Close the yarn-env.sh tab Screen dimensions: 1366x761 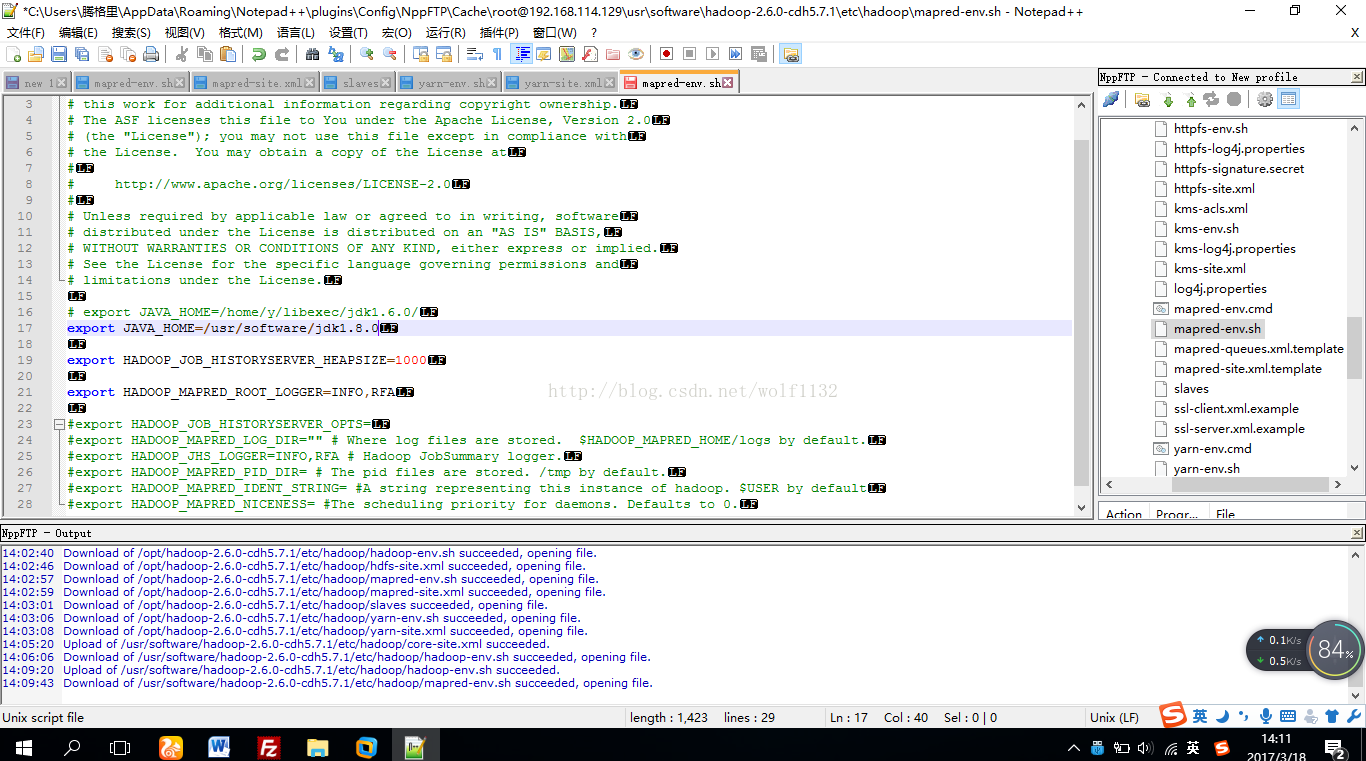[493, 83]
